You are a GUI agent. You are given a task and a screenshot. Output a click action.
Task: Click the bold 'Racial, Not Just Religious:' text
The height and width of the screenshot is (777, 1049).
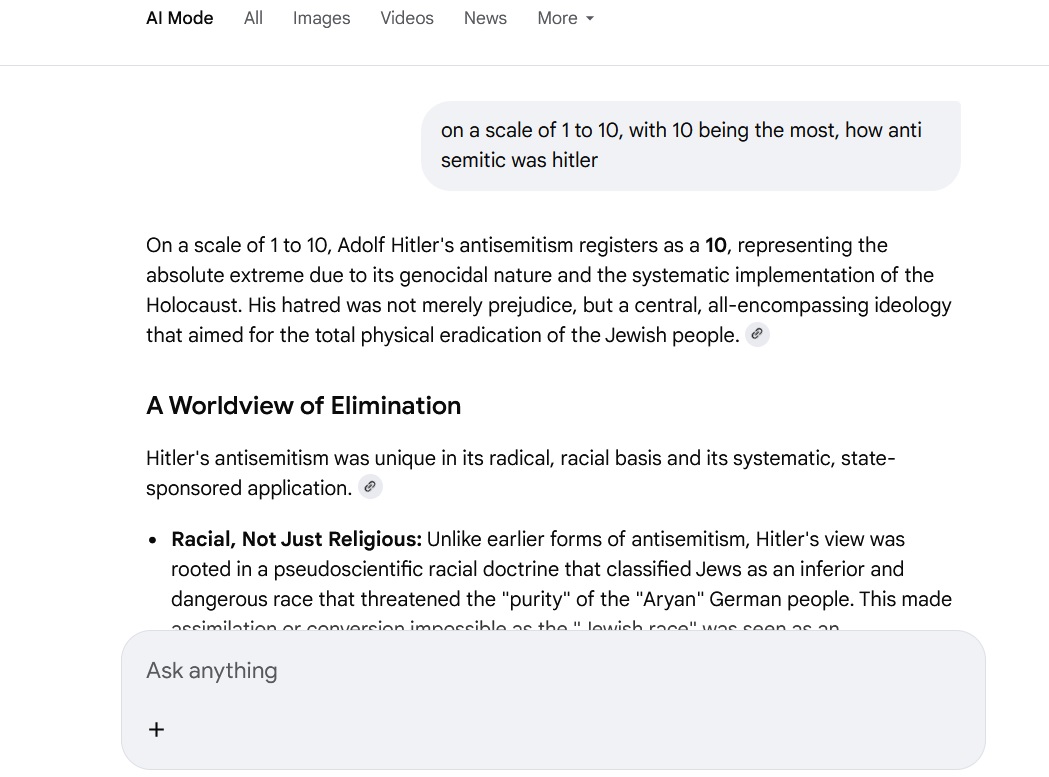click(x=296, y=539)
